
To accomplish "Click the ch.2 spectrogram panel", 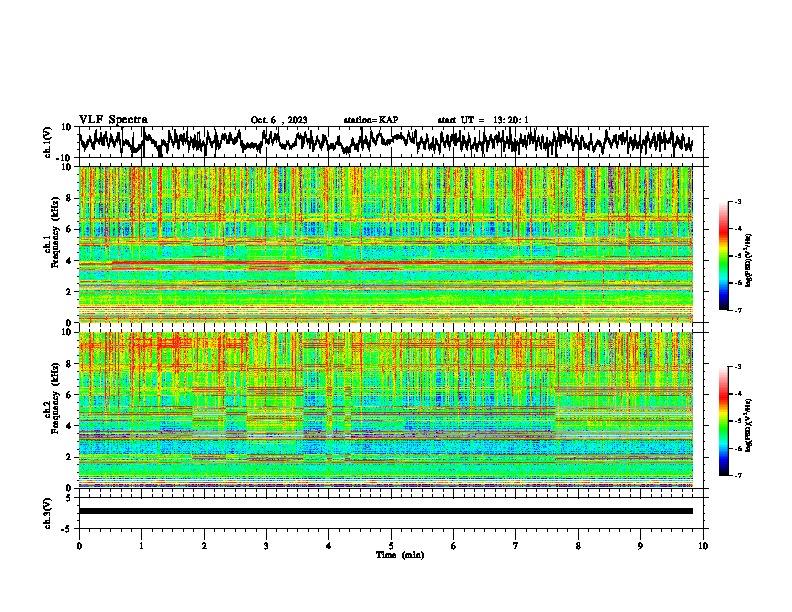I will (x=386, y=410).
